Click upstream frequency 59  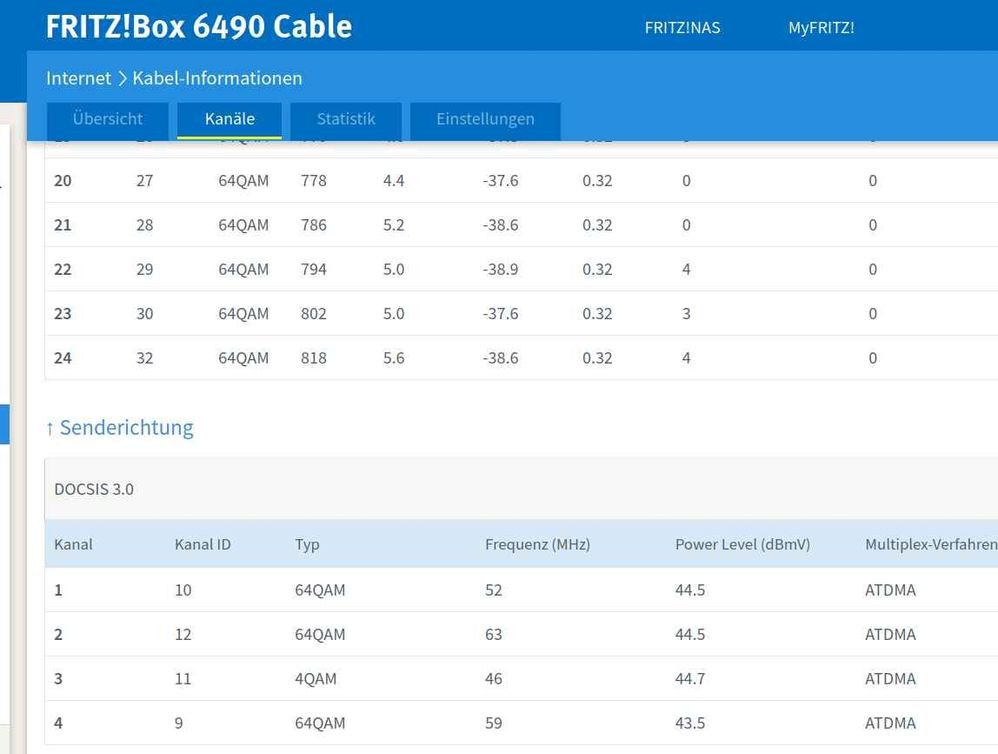(x=493, y=723)
